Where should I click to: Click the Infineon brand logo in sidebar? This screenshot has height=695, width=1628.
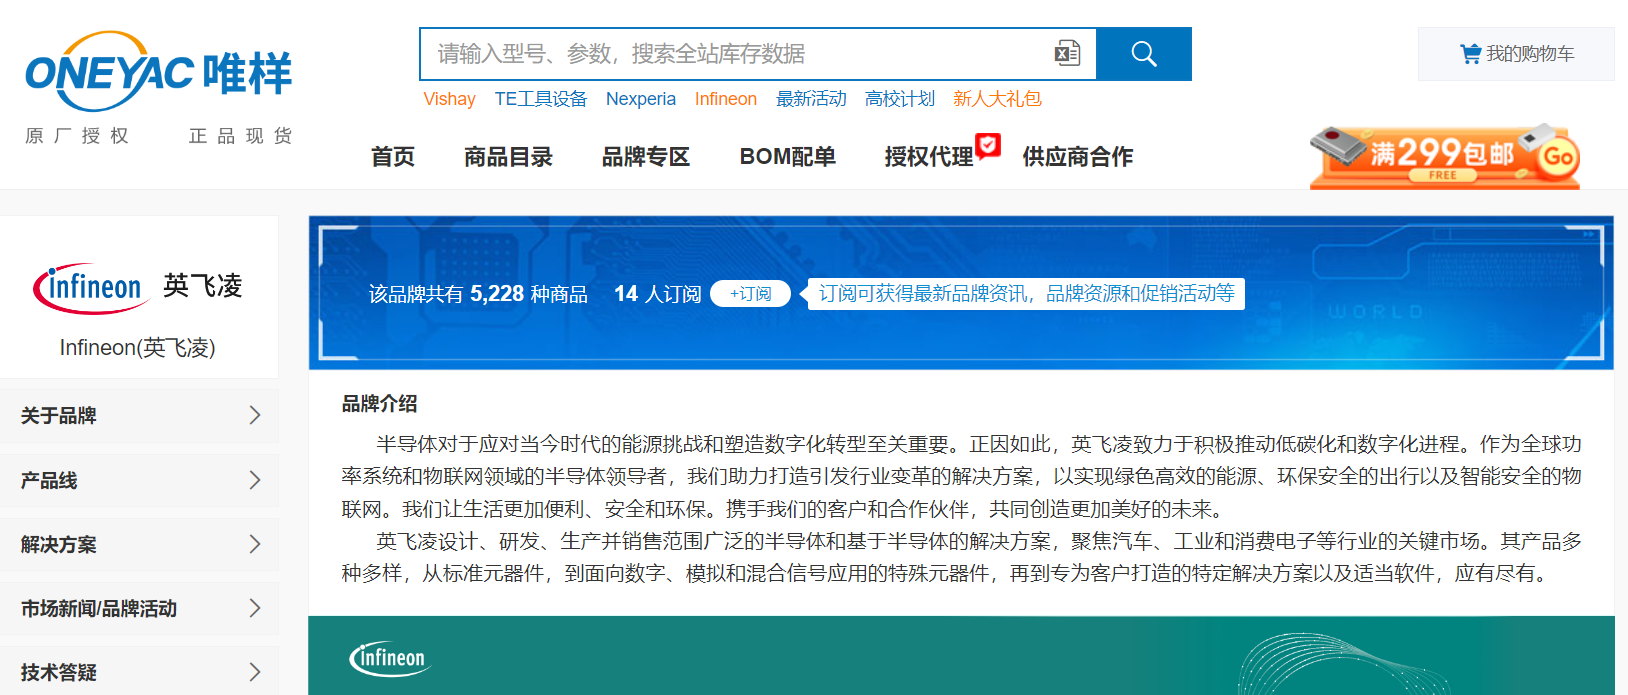pos(137,288)
